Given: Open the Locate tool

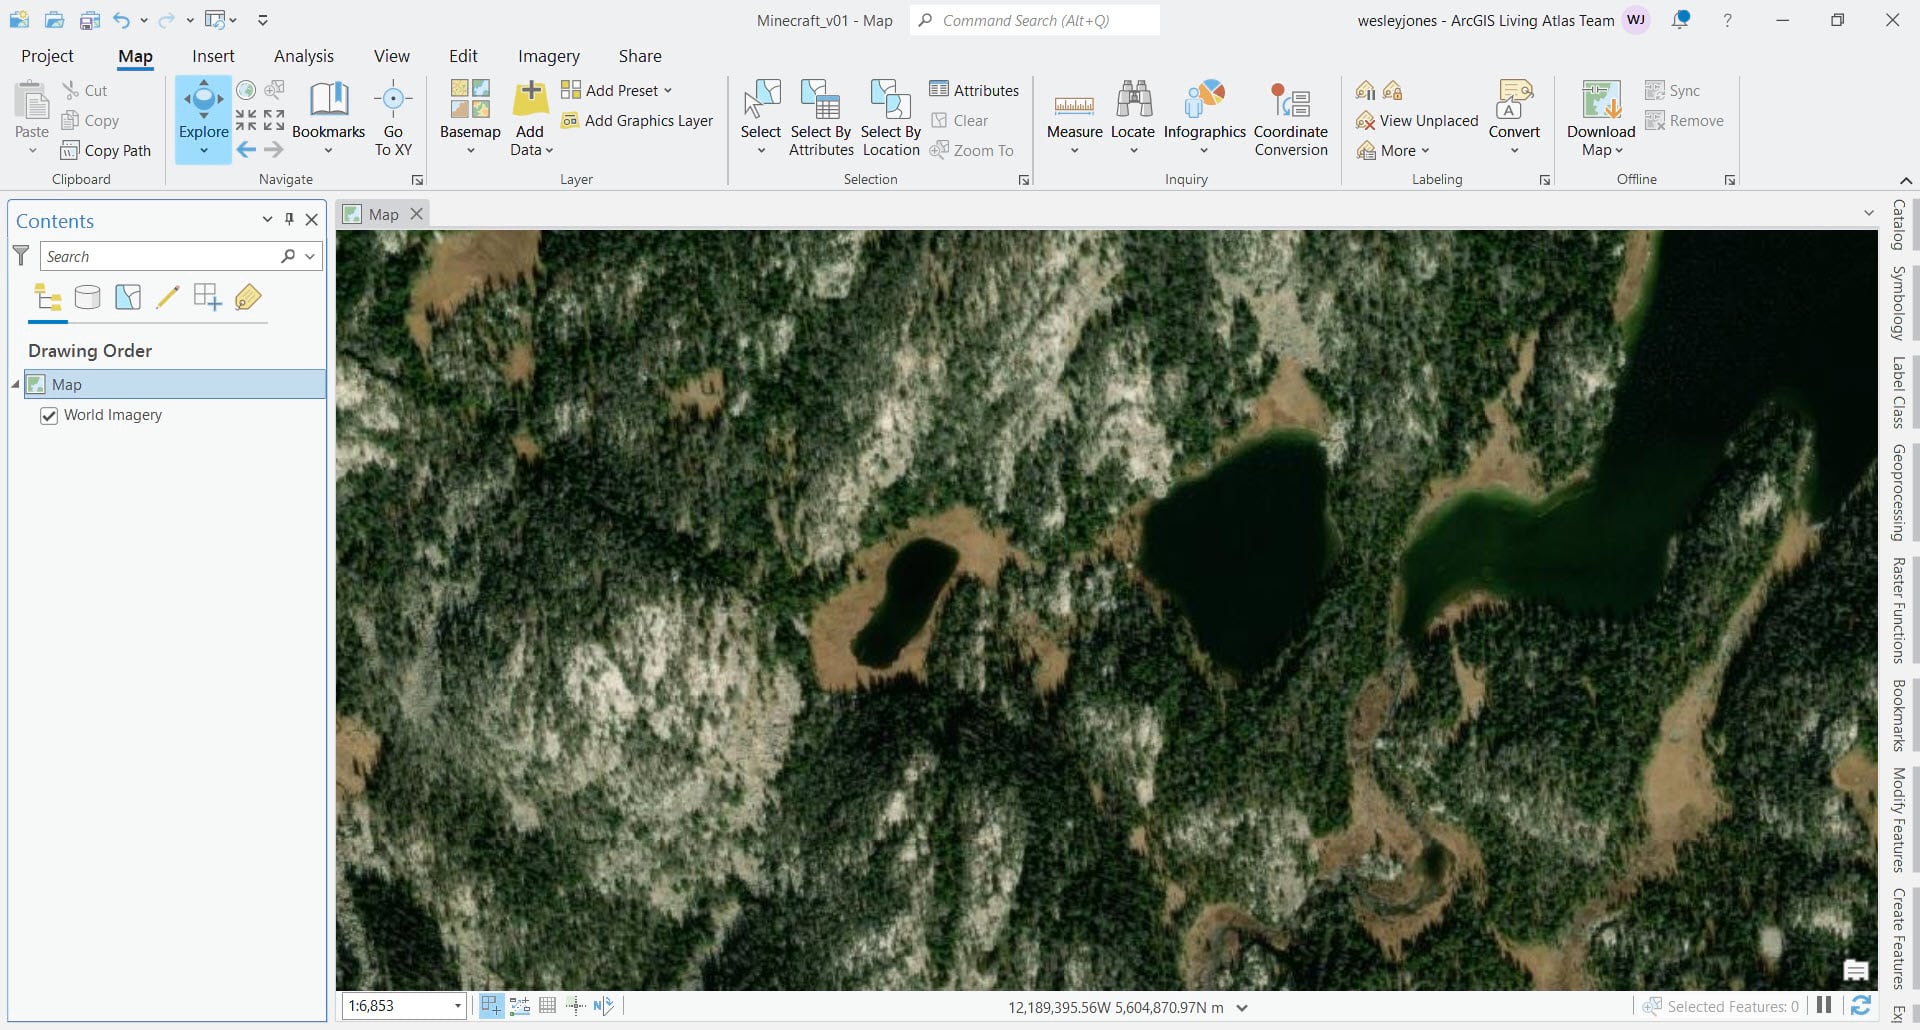Looking at the screenshot, I should coord(1133,118).
